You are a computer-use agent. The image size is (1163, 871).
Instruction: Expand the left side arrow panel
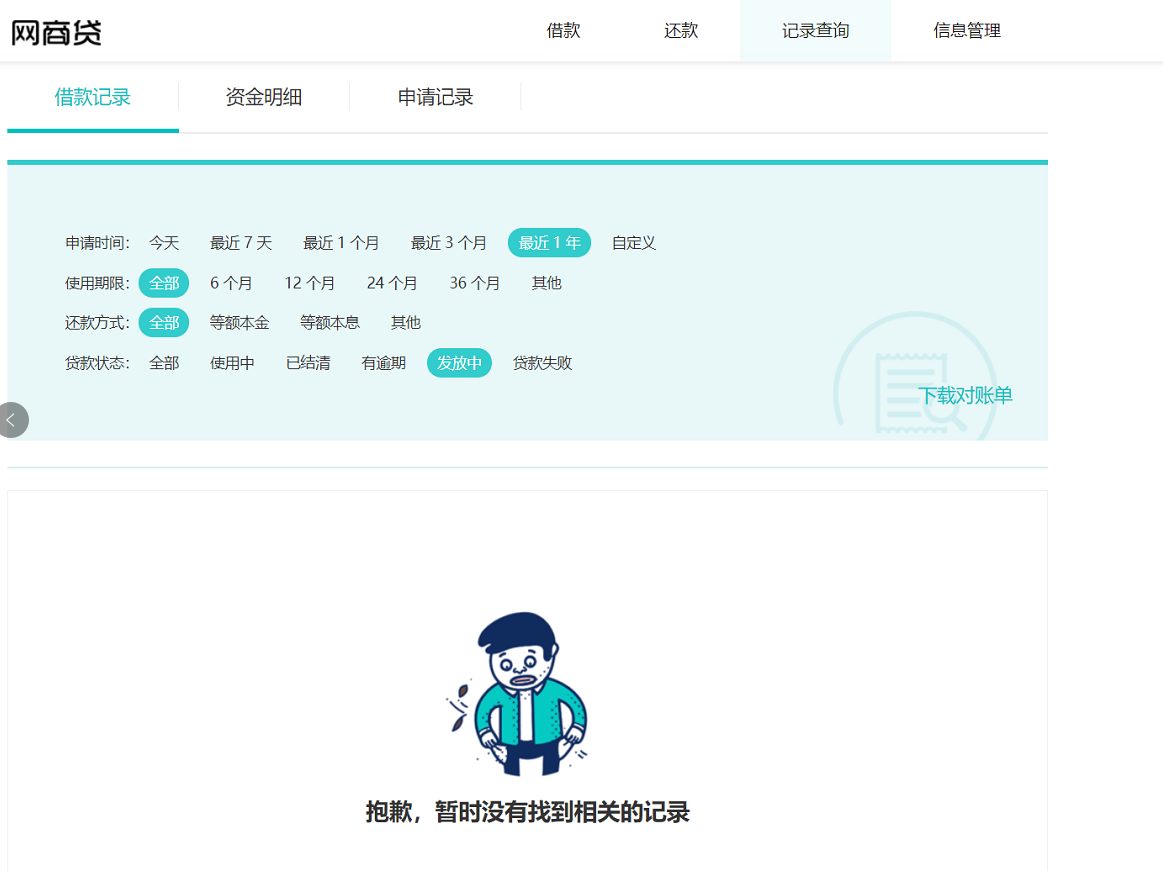coord(11,420)
